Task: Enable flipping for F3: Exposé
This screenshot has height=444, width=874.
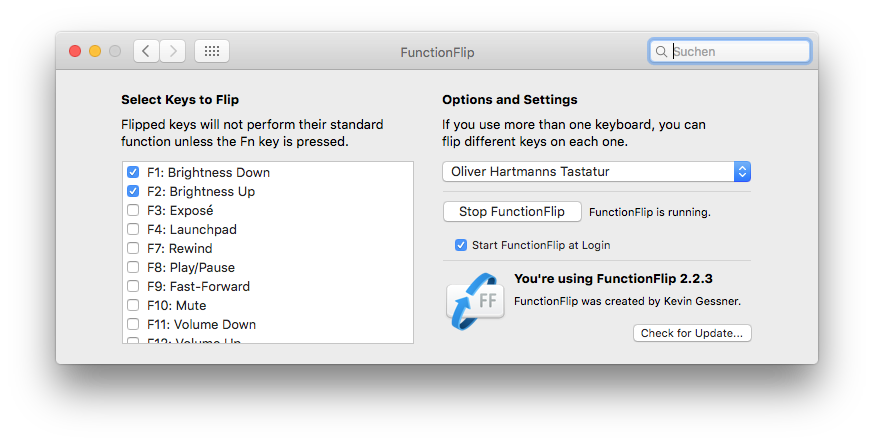Action: pyautogui.click(x=133, y=210)
